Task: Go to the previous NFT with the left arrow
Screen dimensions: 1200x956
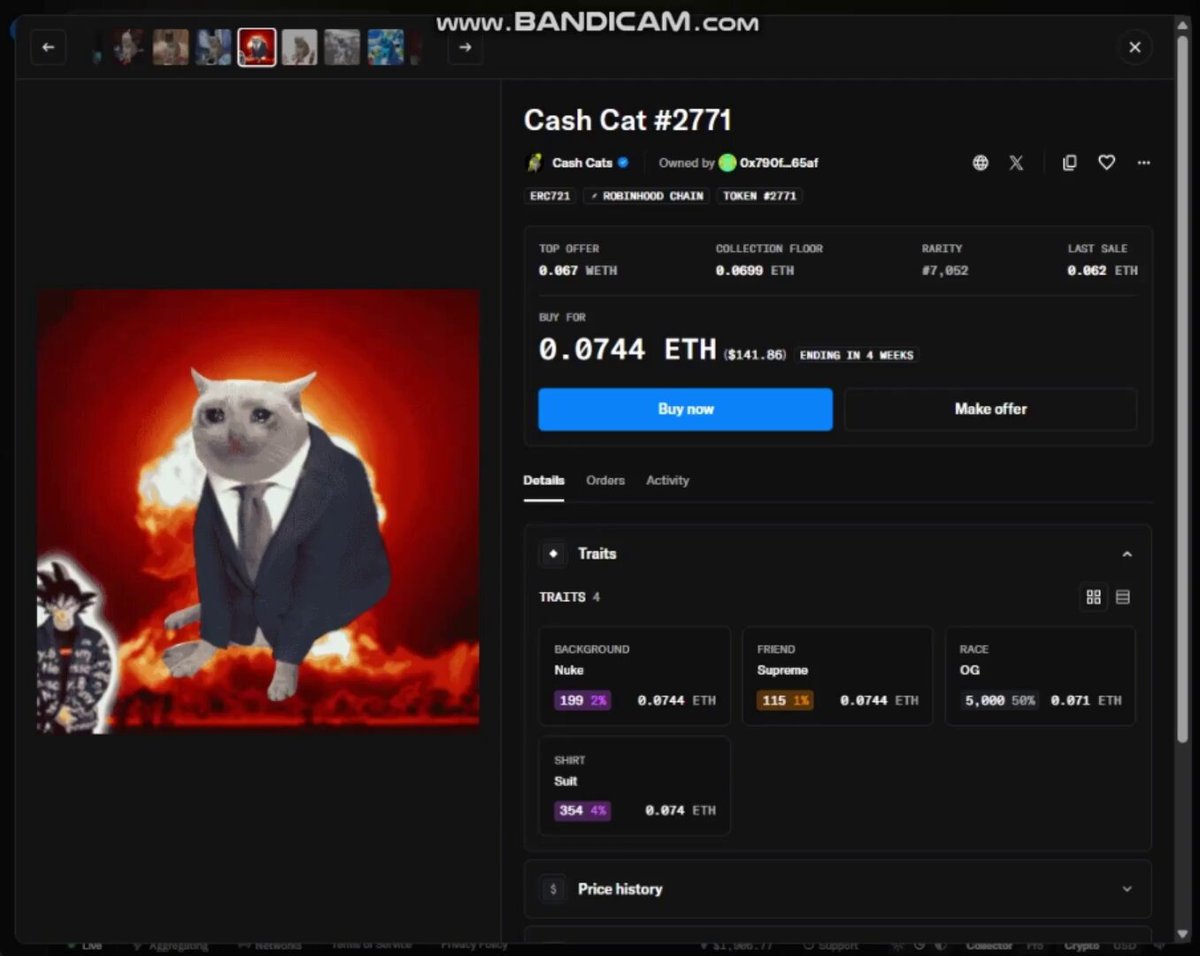Action: pyautogui.click(x=48, y=47)
